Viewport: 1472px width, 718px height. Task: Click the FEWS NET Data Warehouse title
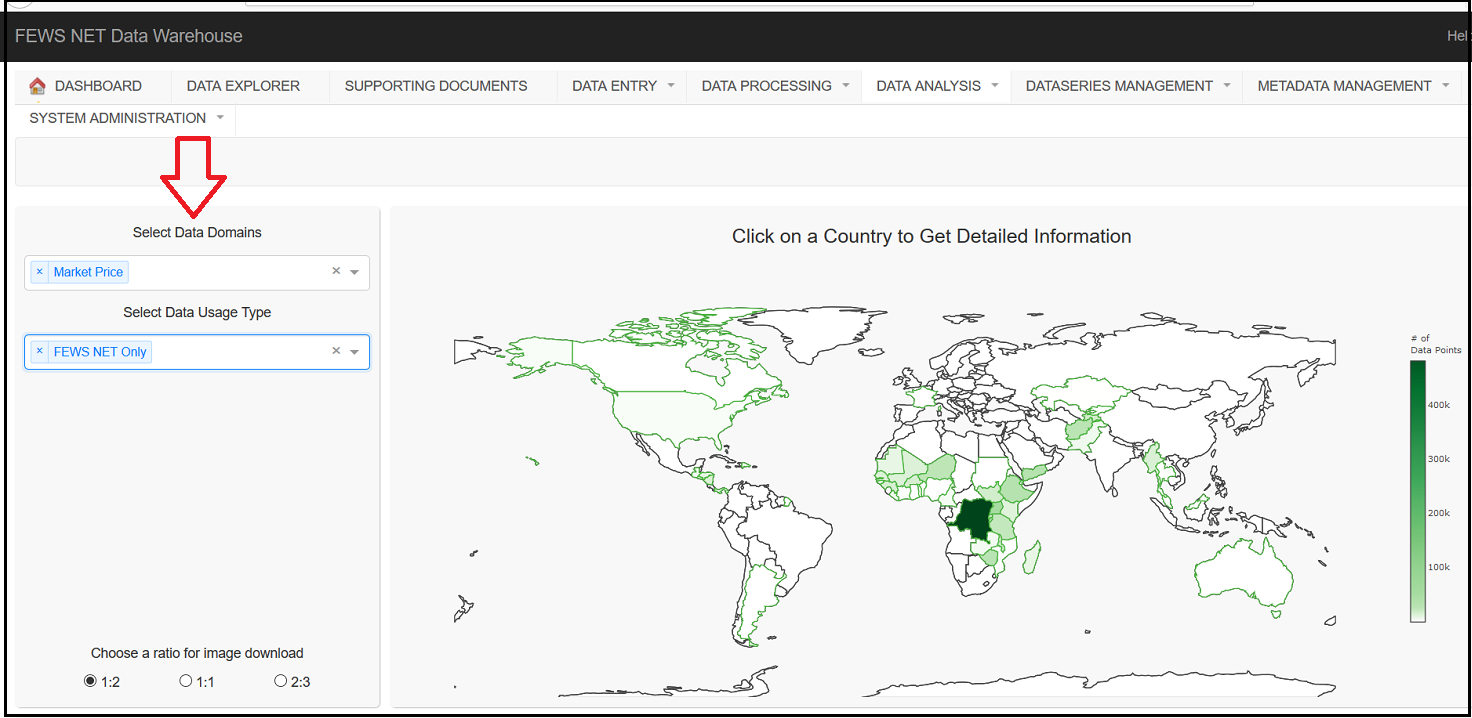129,36
